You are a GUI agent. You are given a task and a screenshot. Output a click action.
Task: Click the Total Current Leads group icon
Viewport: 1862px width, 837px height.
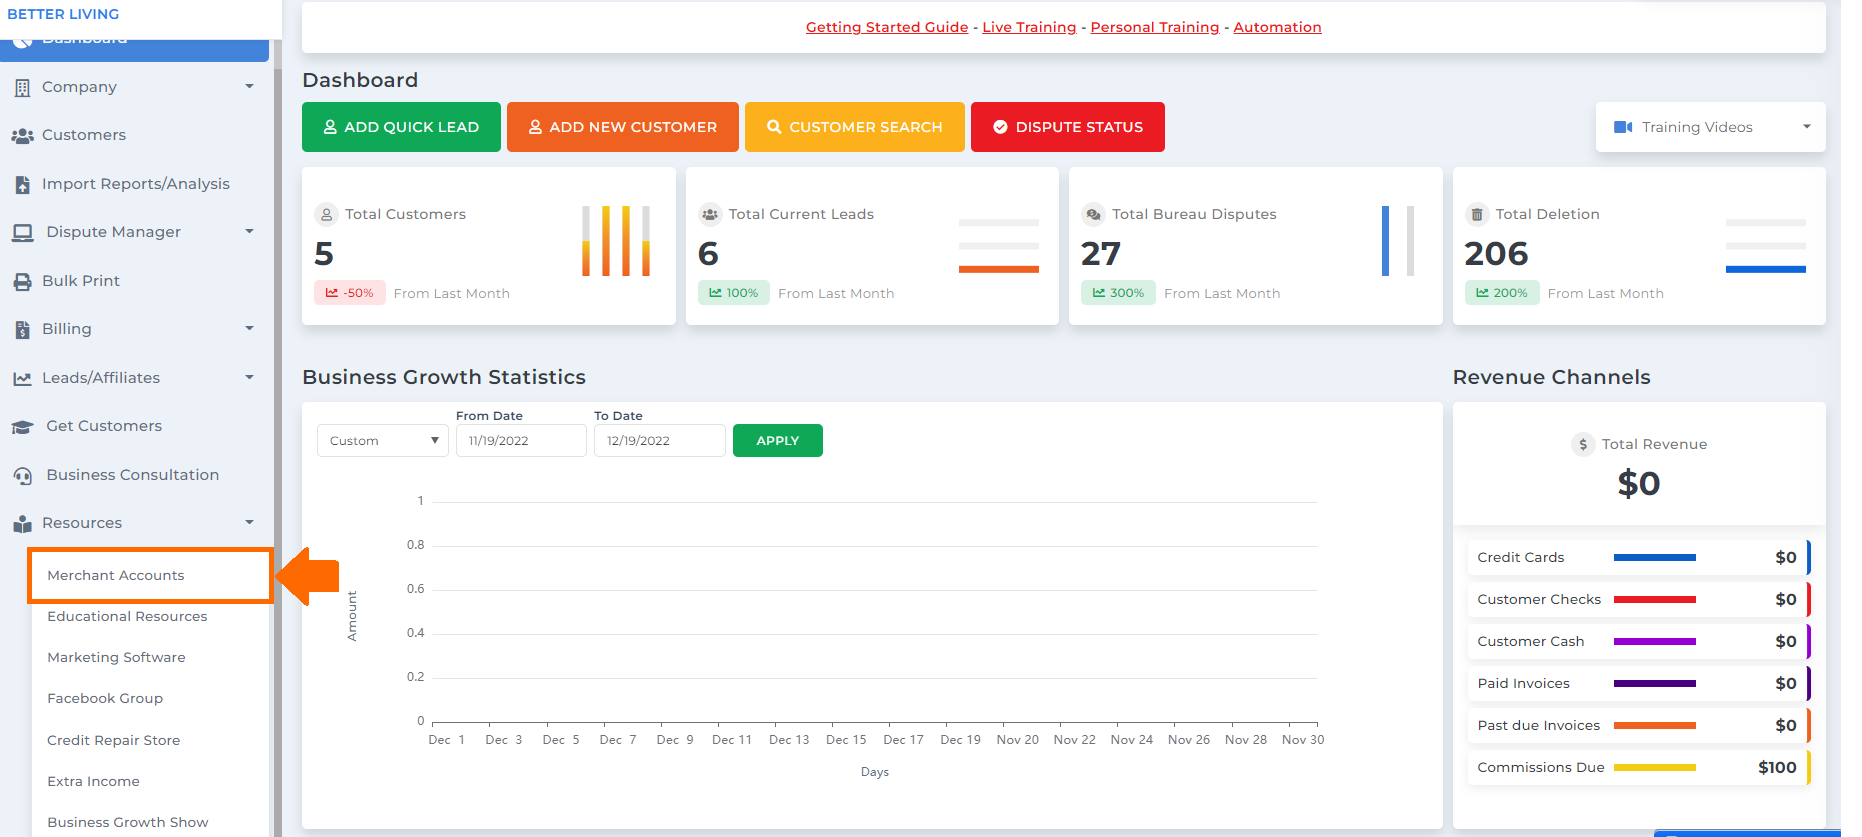point(710,214)
